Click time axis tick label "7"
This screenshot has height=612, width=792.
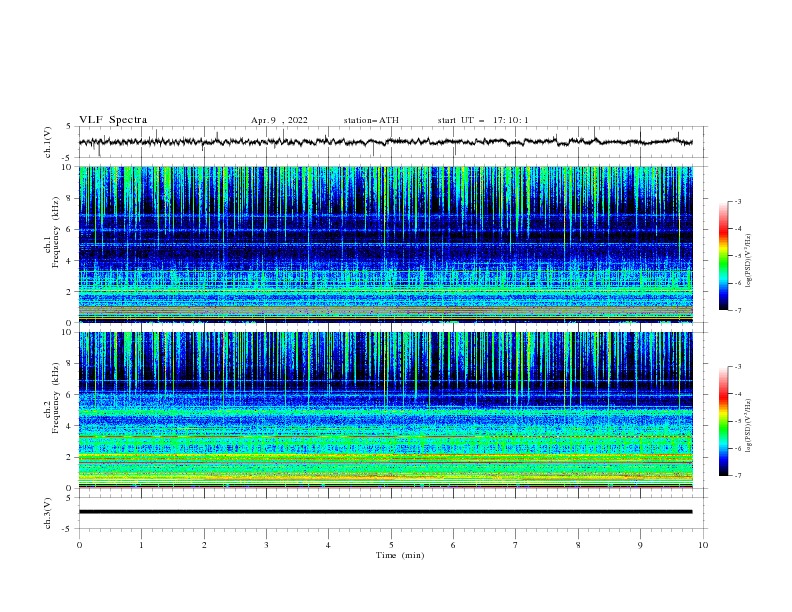click(x=516, y=545)
